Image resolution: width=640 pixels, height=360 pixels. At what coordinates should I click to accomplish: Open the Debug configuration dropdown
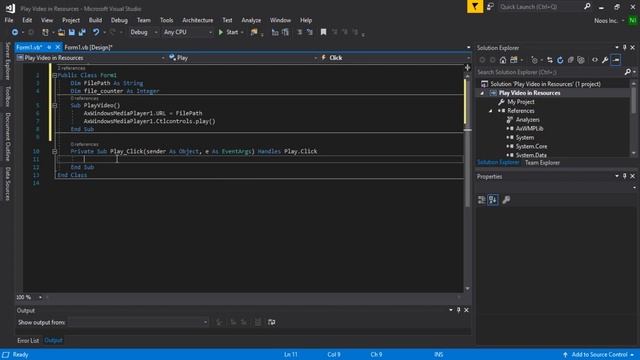click(144, 32)
